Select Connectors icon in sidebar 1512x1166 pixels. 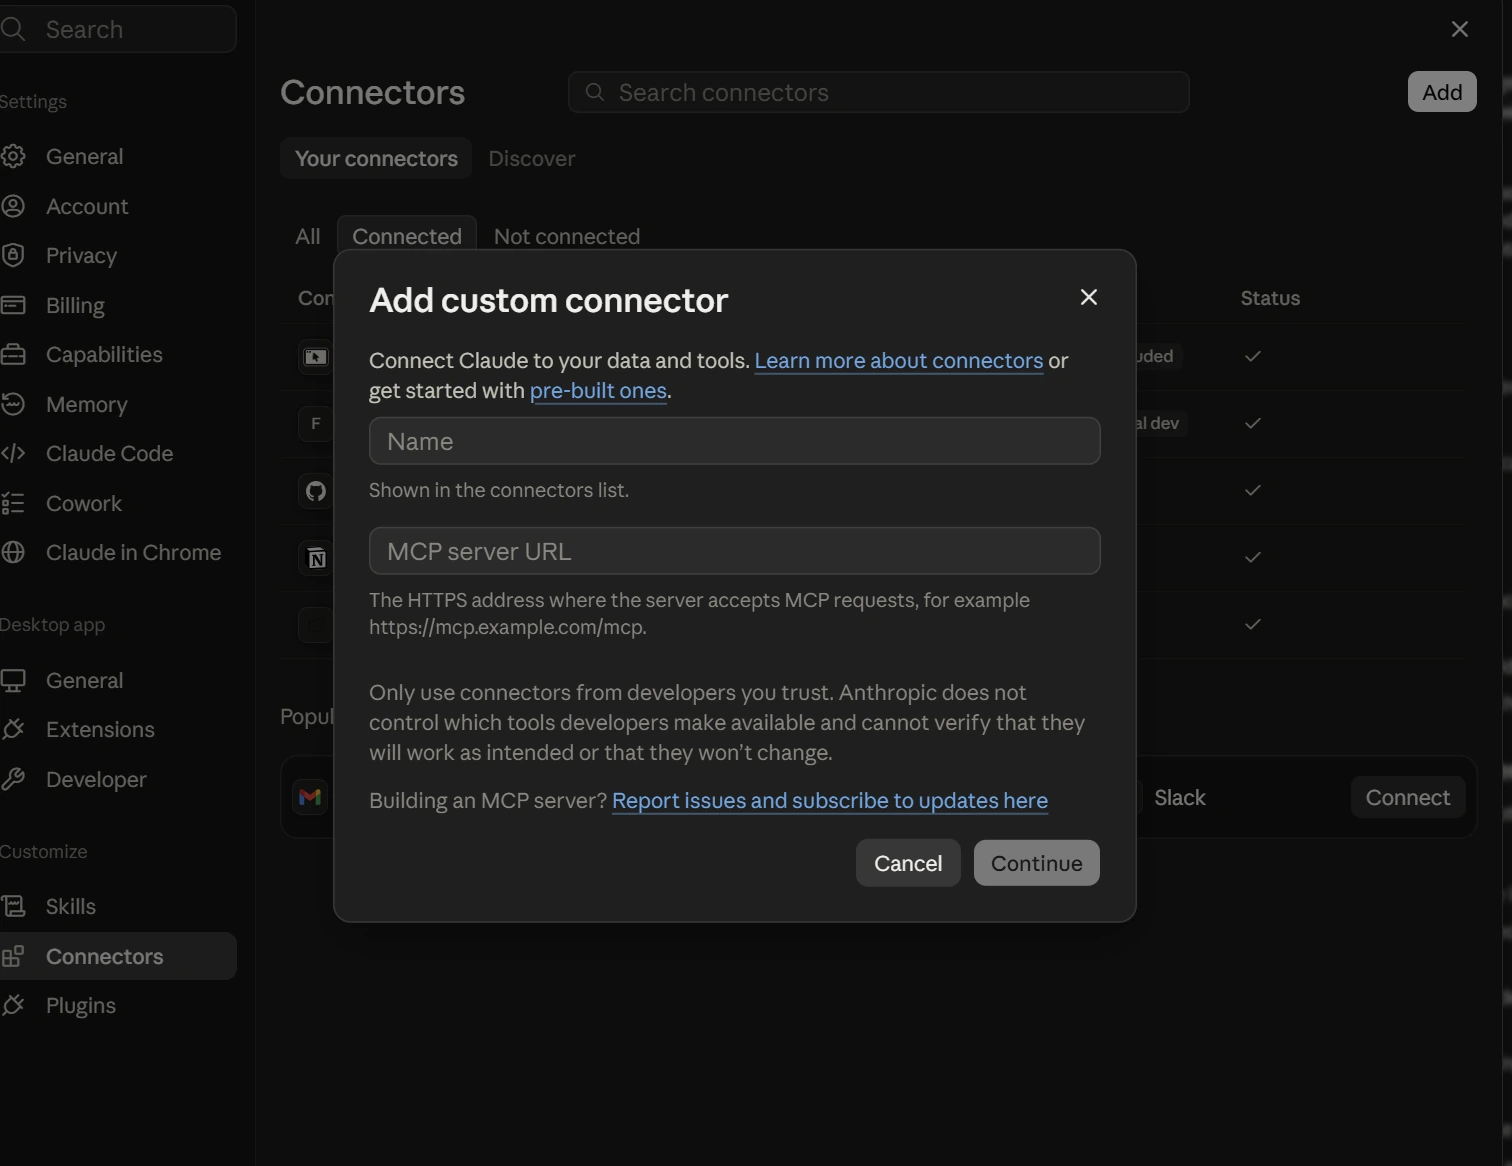point(13,956)
